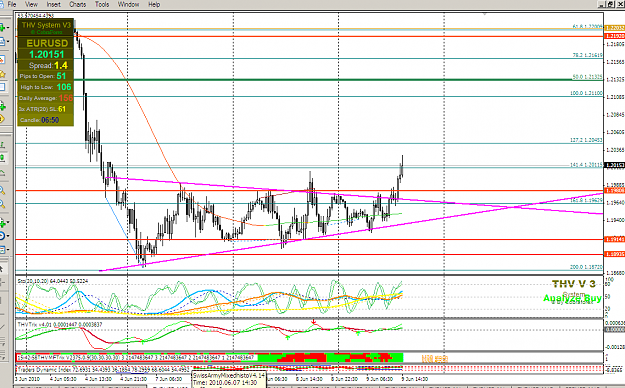Click the EURUSD symbol label
The image size is (625, 388).
[47, 43]
